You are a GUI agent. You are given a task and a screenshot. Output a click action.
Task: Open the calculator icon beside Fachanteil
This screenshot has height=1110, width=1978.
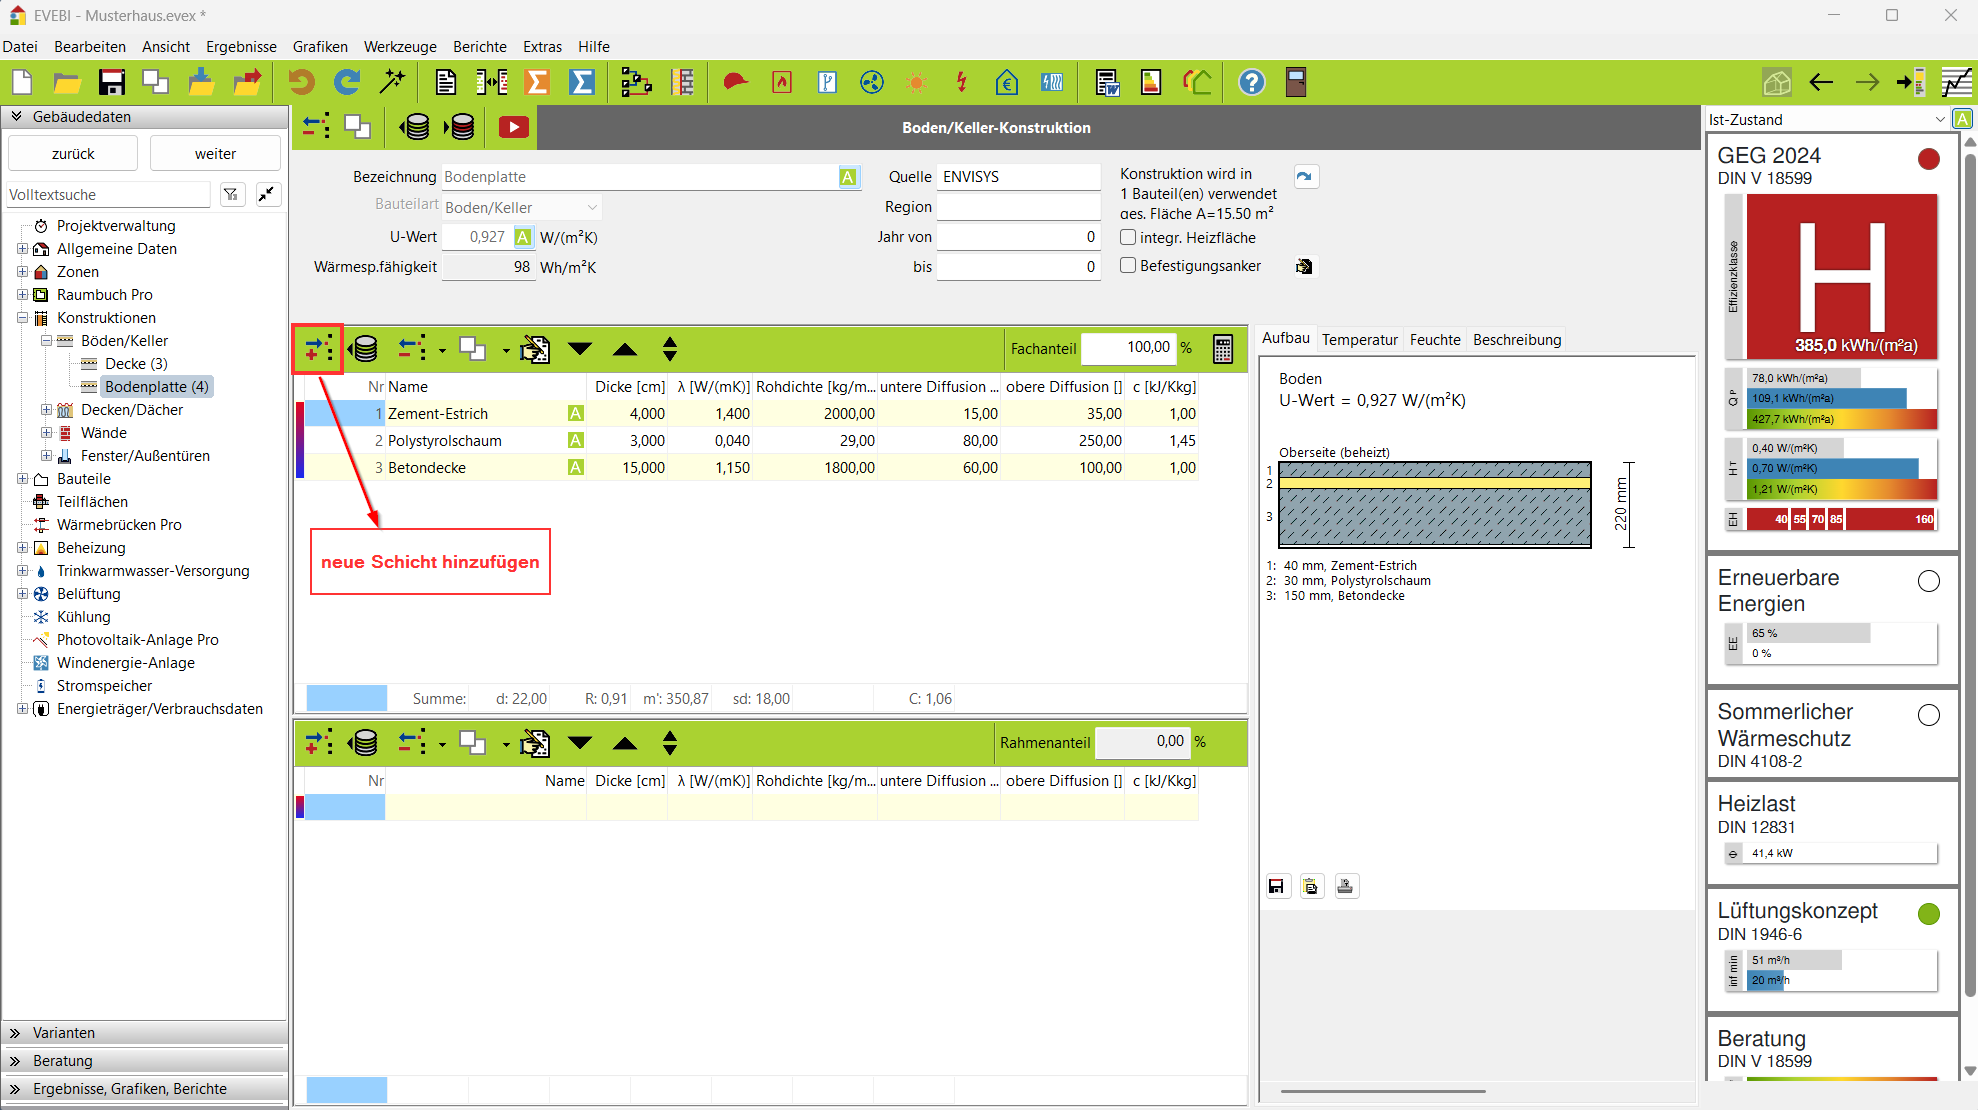[x=1222, y=349]
